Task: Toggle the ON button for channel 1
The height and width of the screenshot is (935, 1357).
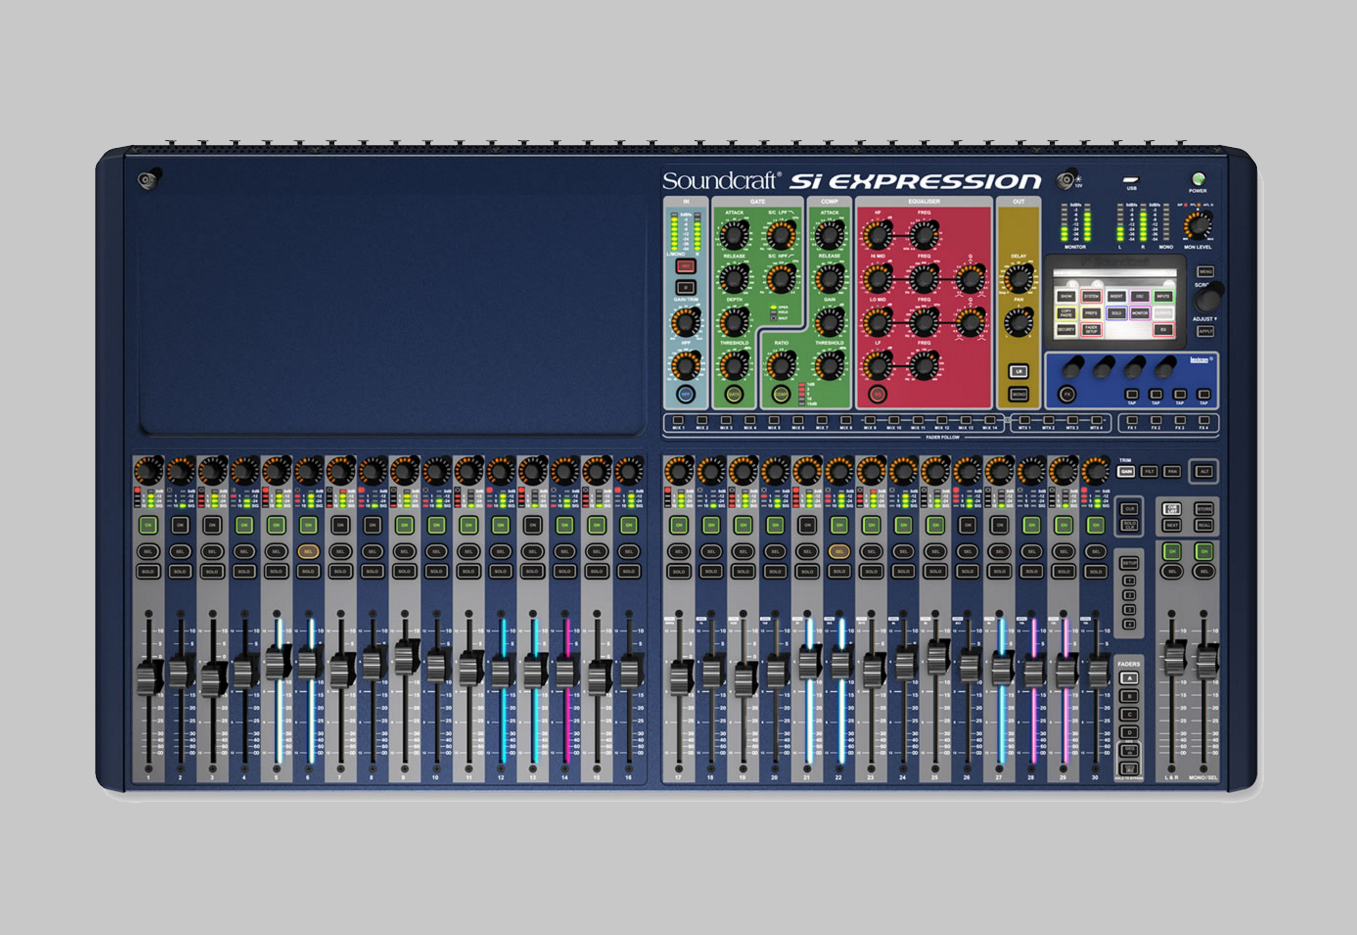Action: [x=148, y=525]
